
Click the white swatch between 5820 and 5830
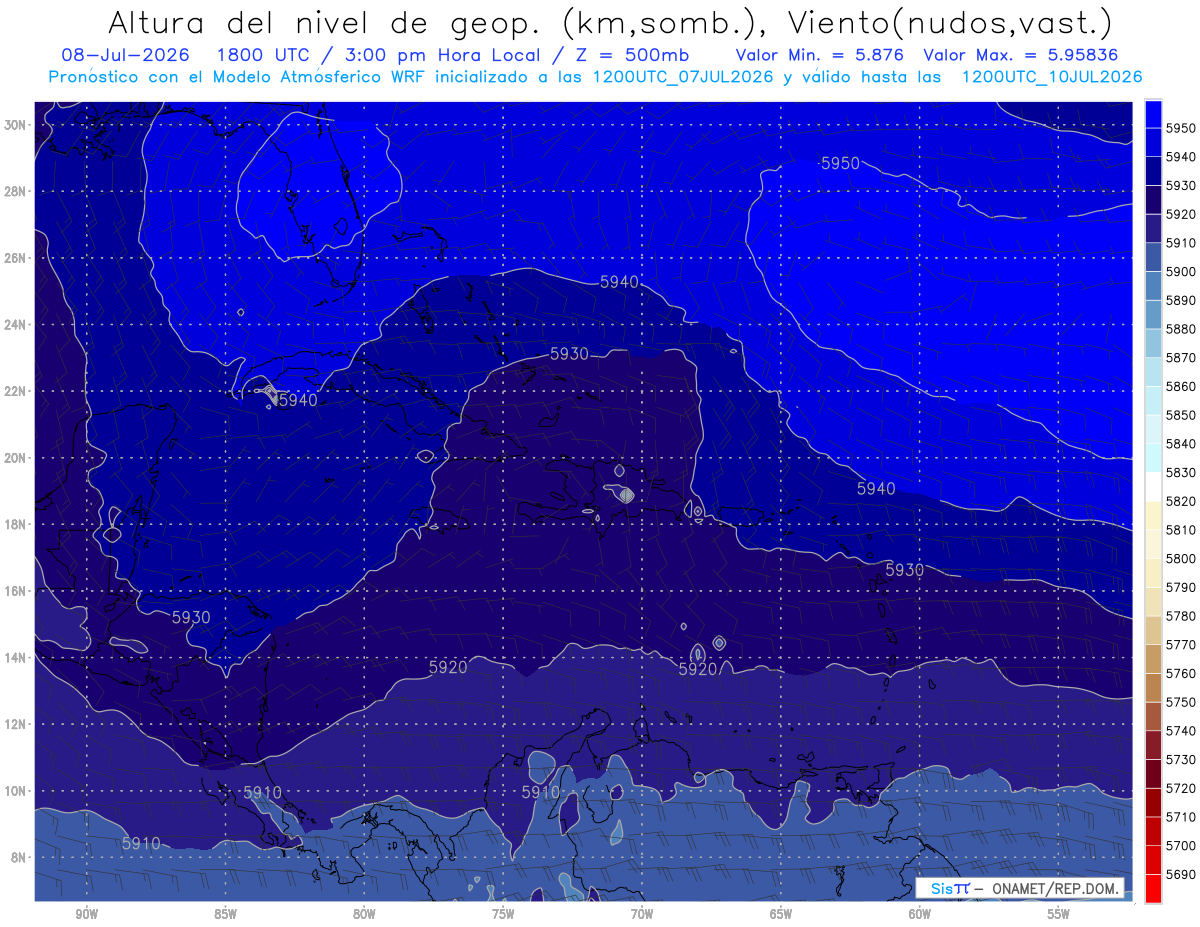(x=1153, y=487)
